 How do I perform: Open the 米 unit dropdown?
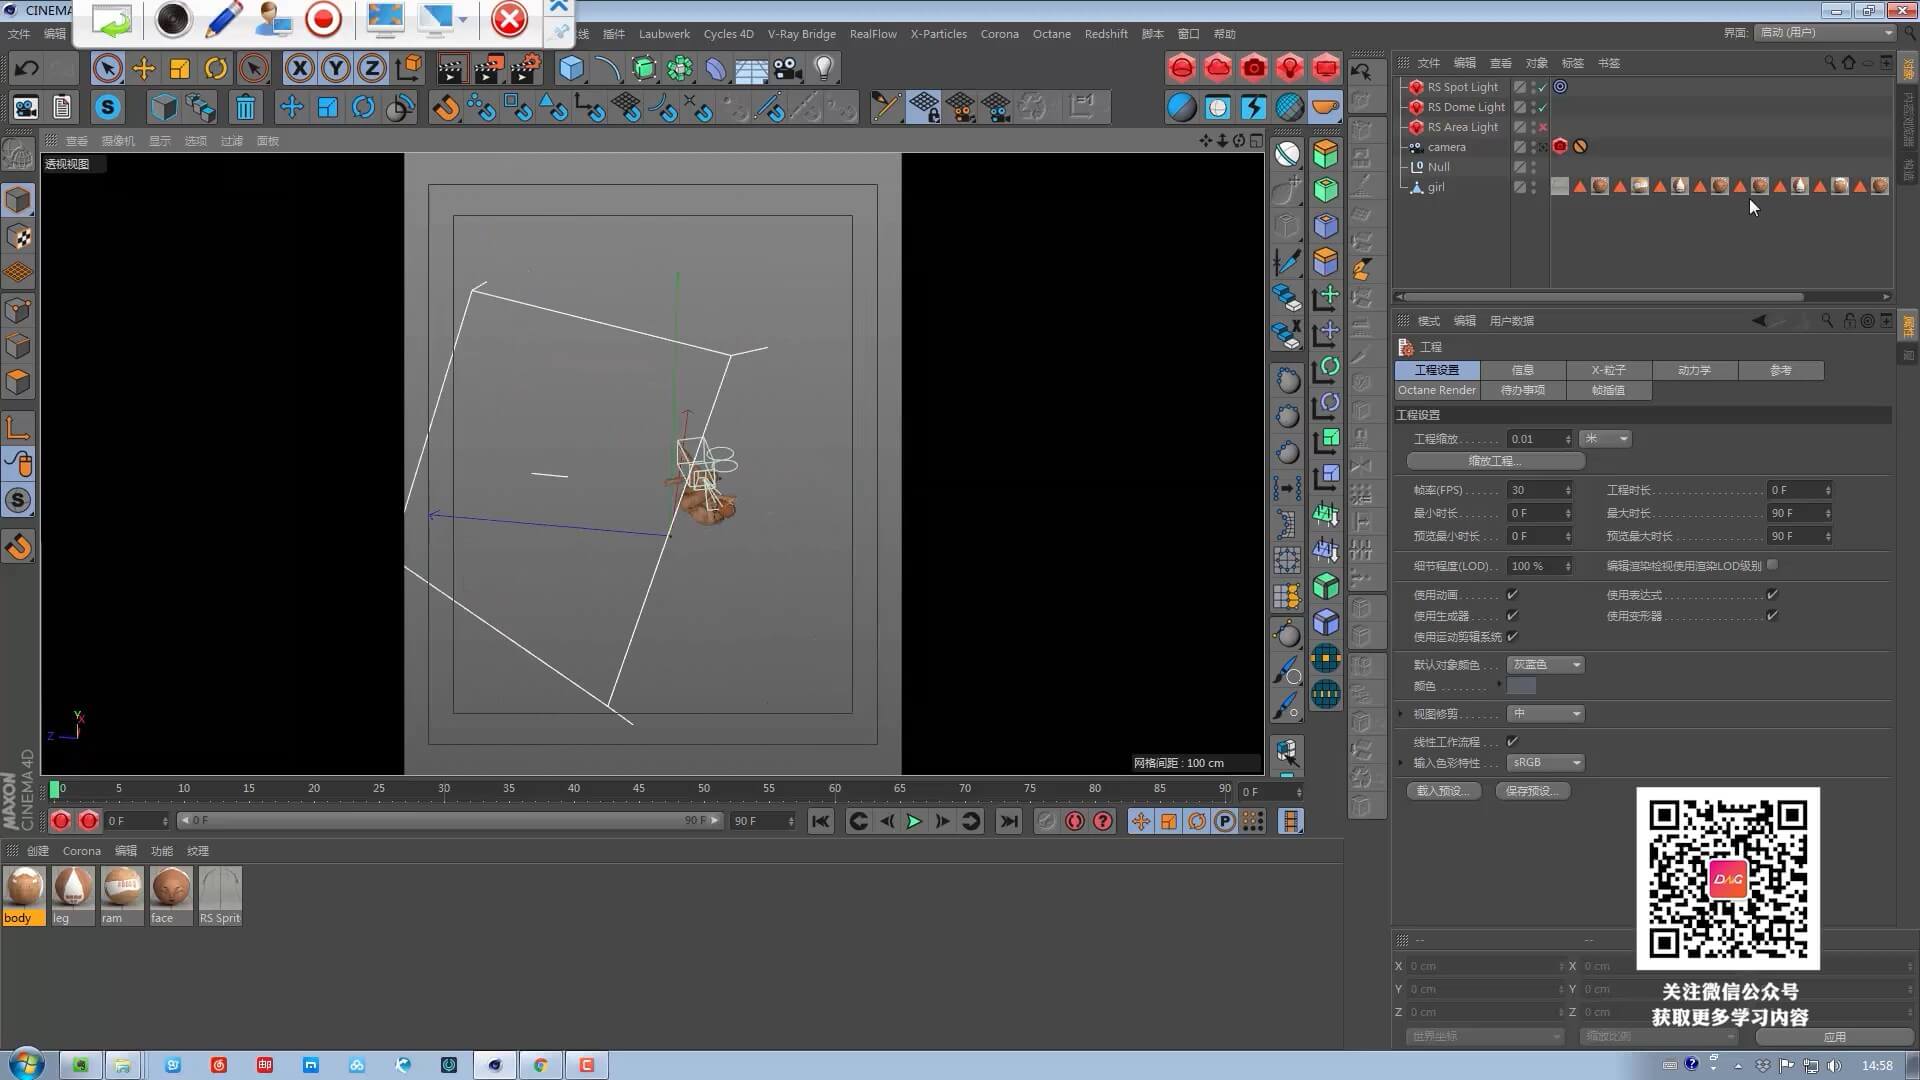point(1604,438)
